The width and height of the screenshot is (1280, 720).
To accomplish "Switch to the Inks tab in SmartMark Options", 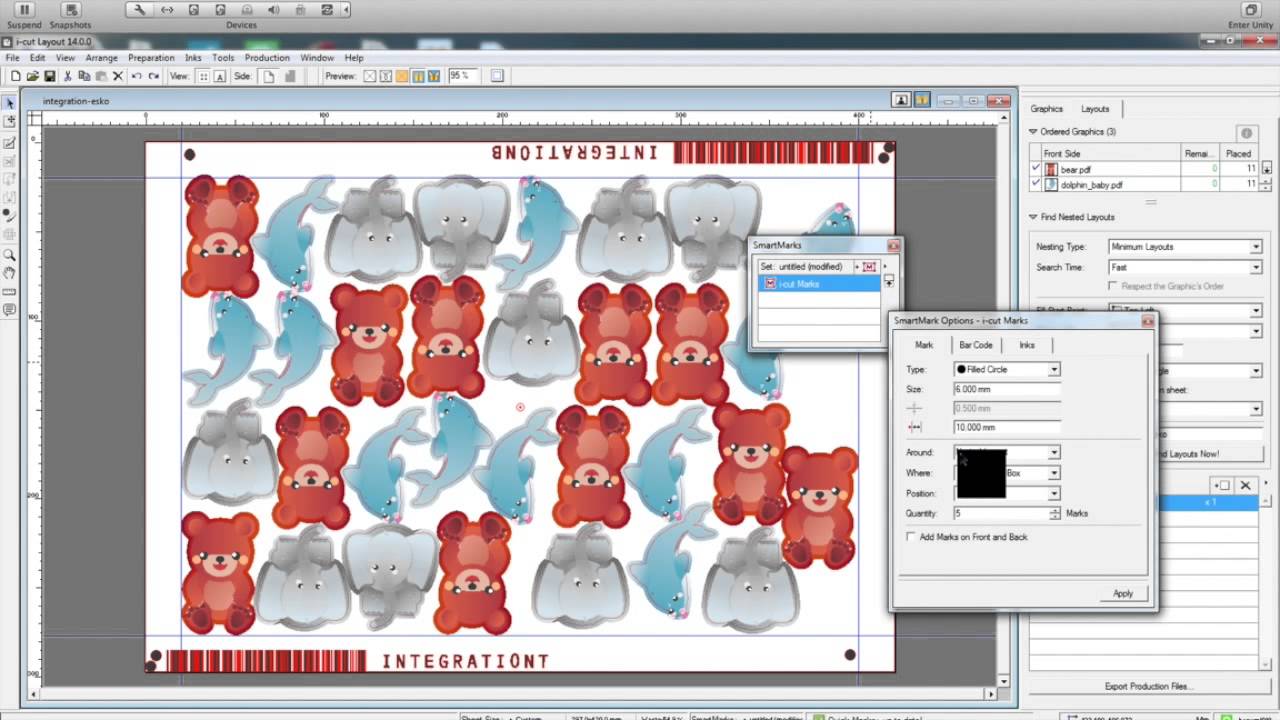I will click(1027, 345).
